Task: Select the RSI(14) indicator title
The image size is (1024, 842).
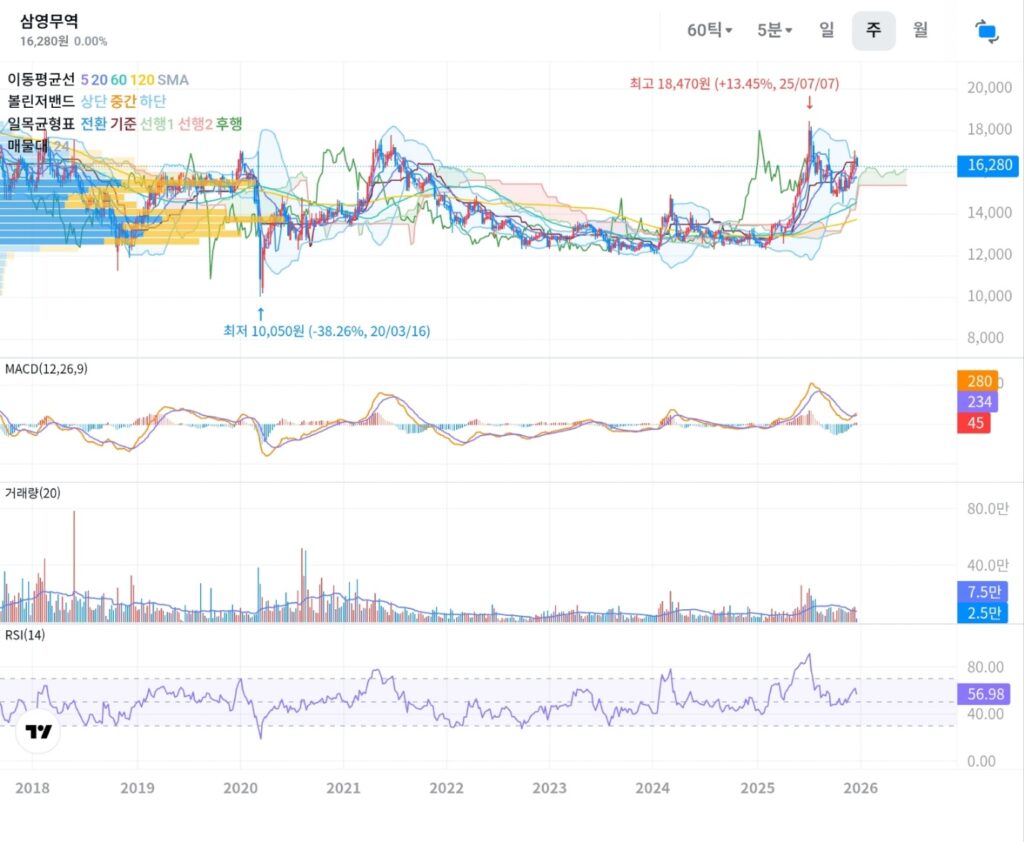Action: [x=25, y=635]
